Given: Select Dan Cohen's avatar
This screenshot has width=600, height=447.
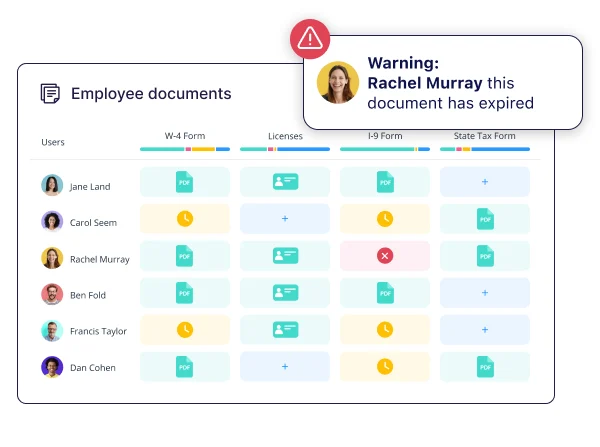Looking at the screenshot, I should (x=52, y=367).
